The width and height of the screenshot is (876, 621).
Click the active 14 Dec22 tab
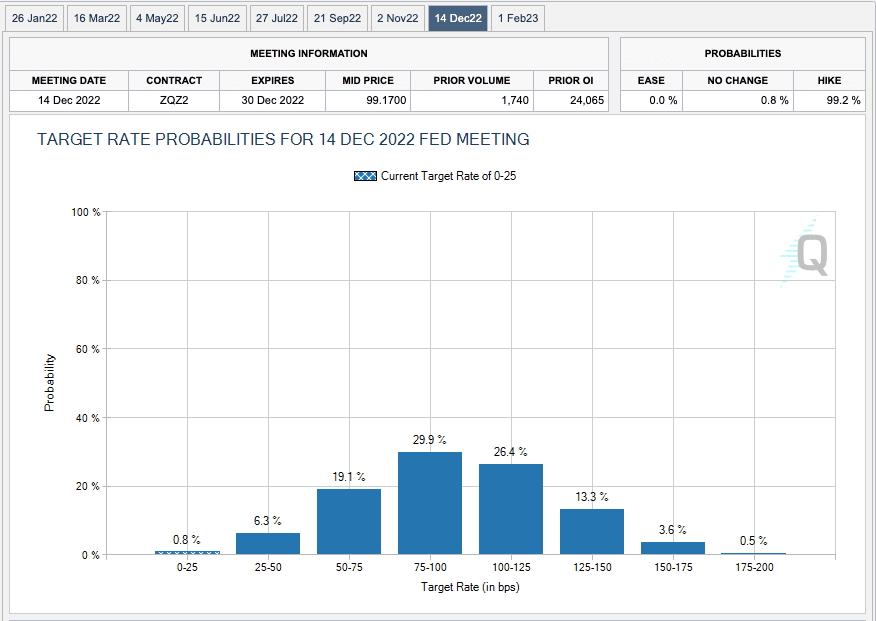click(458, 18)
